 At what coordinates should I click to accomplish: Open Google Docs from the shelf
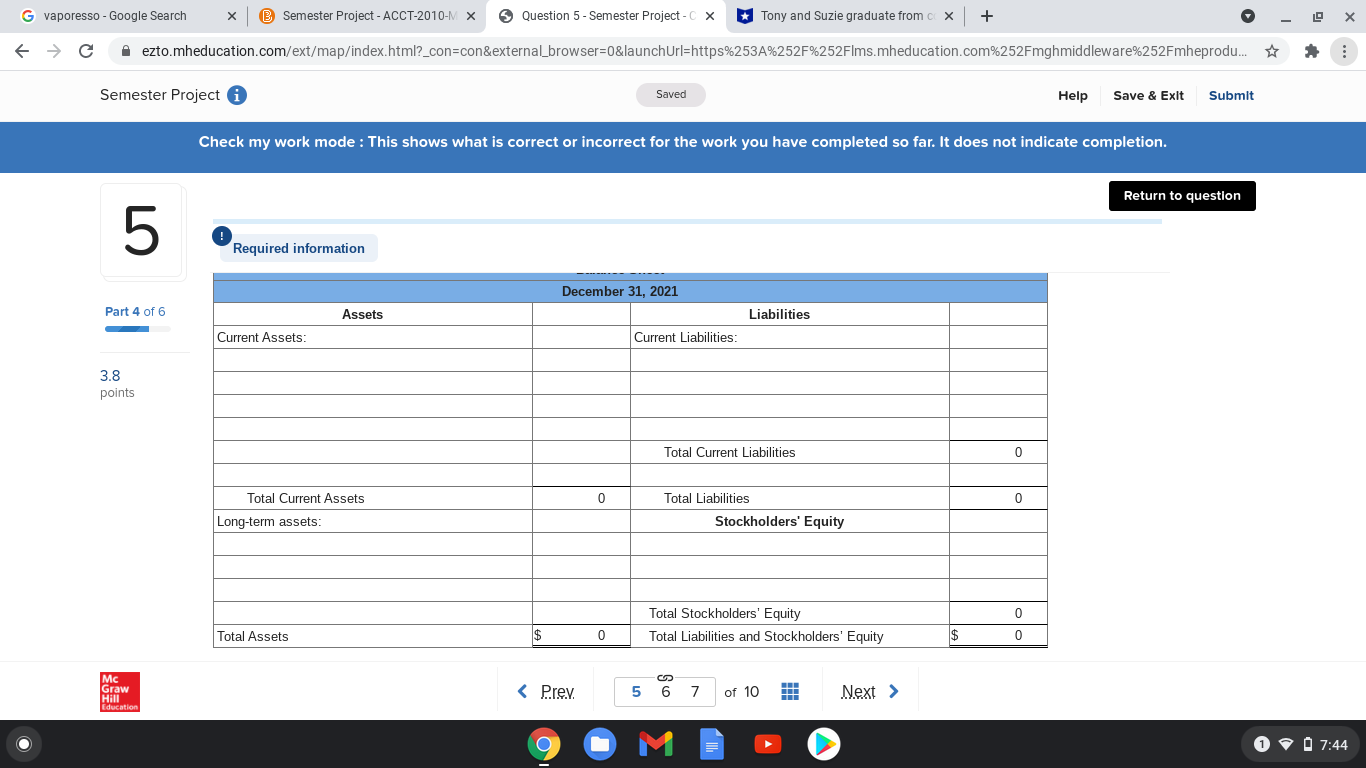click(712, 744)
